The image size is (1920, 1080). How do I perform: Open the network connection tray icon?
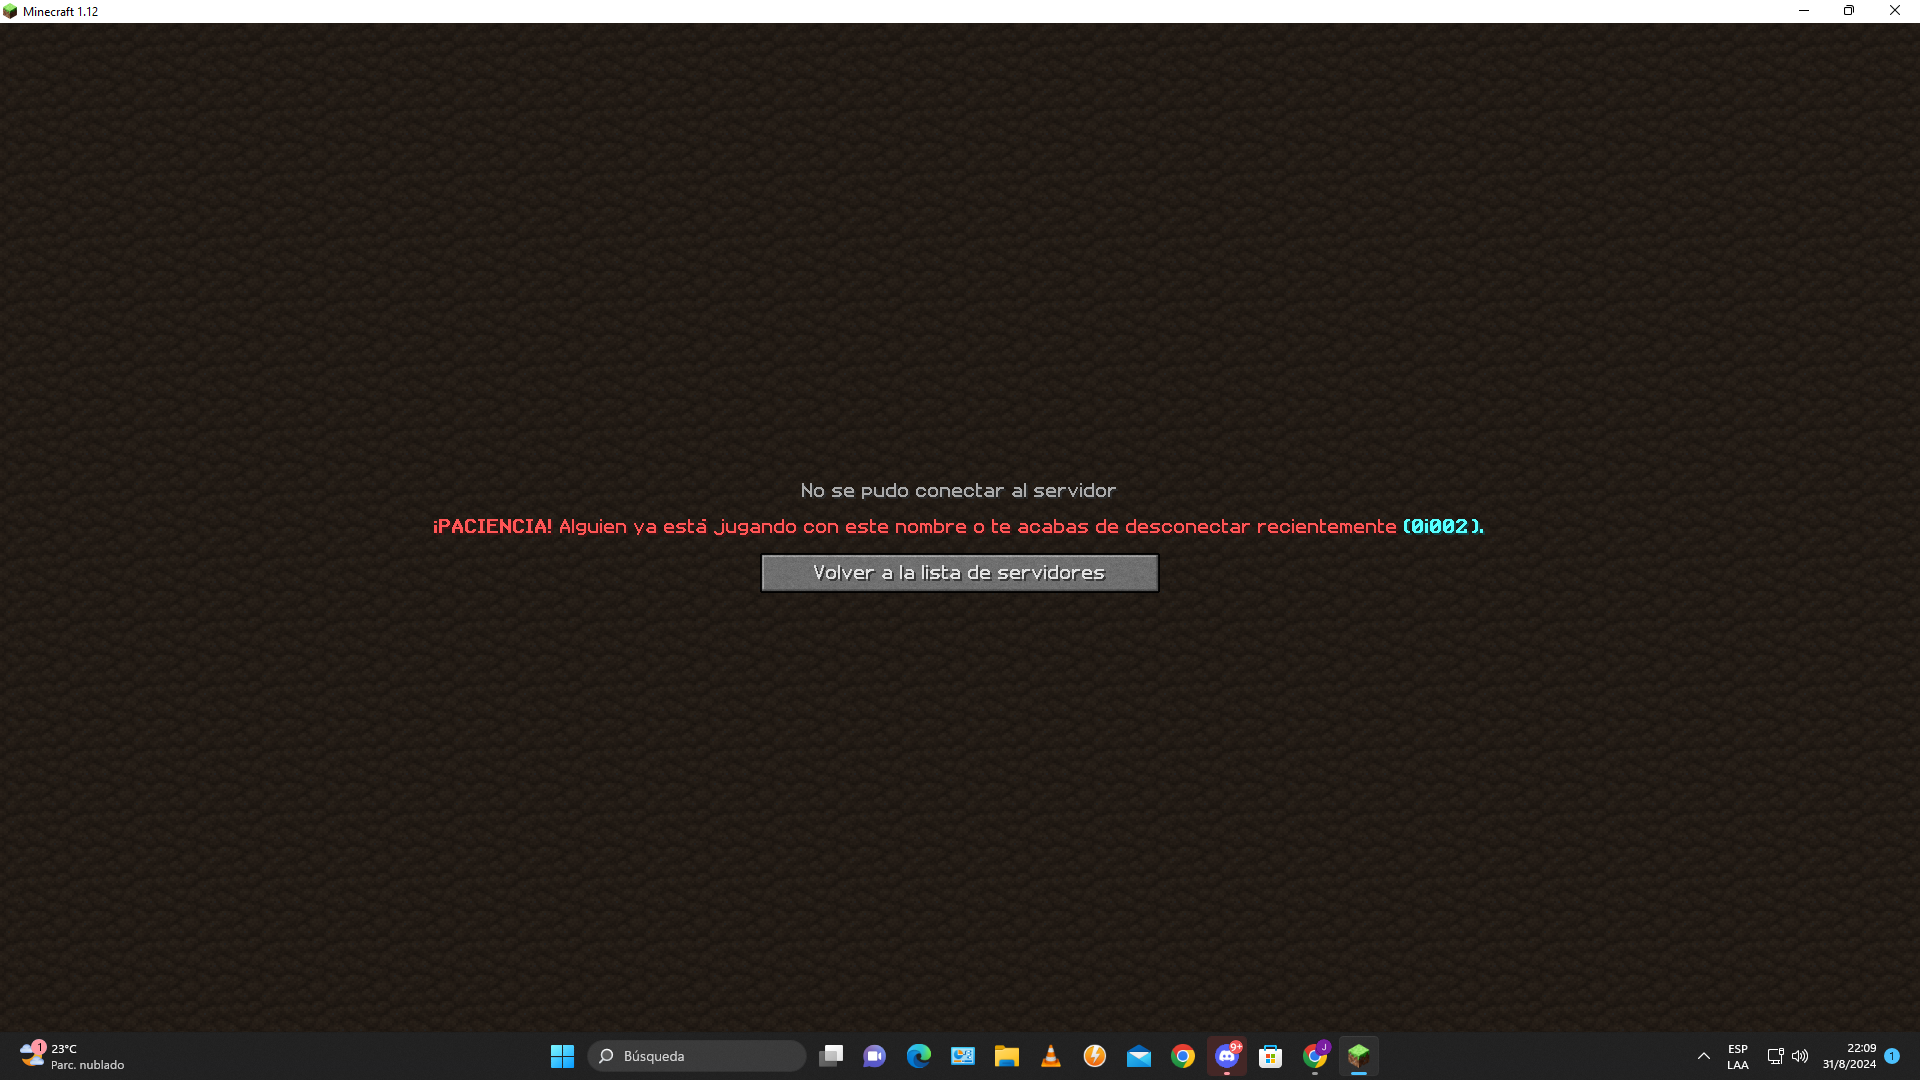tap(1775, 1056)
